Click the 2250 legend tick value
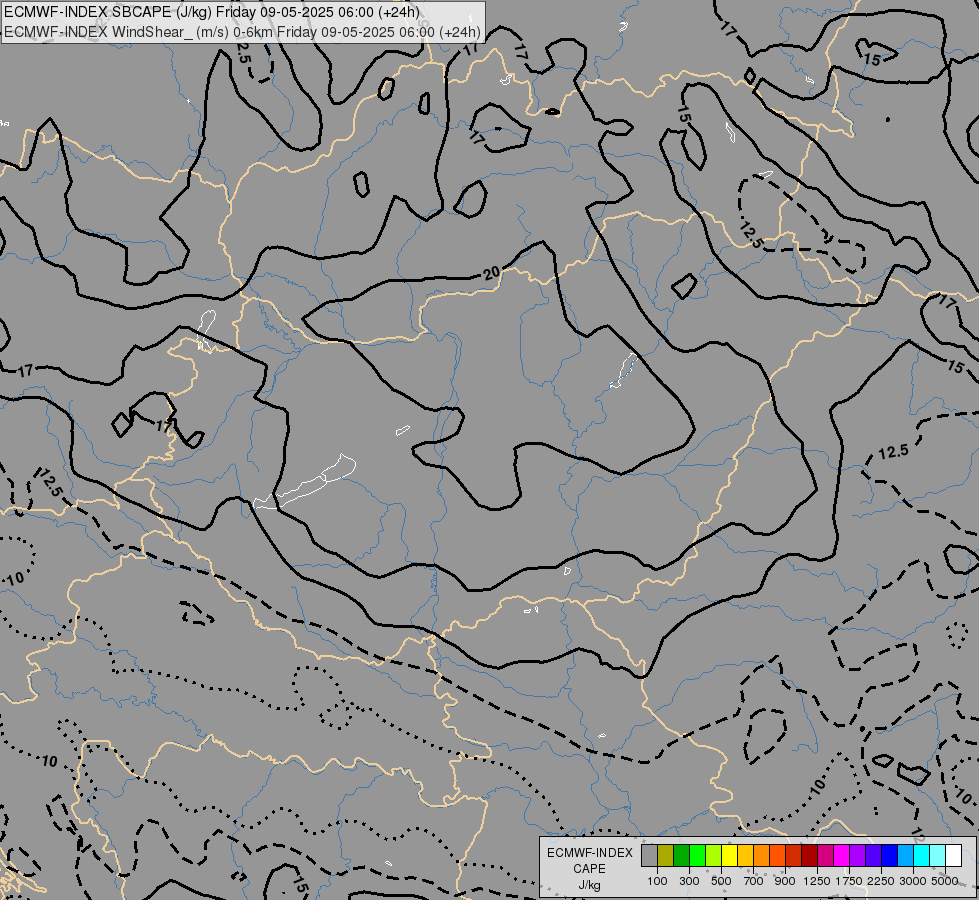 pyautogui.click(x=881, y=881)
